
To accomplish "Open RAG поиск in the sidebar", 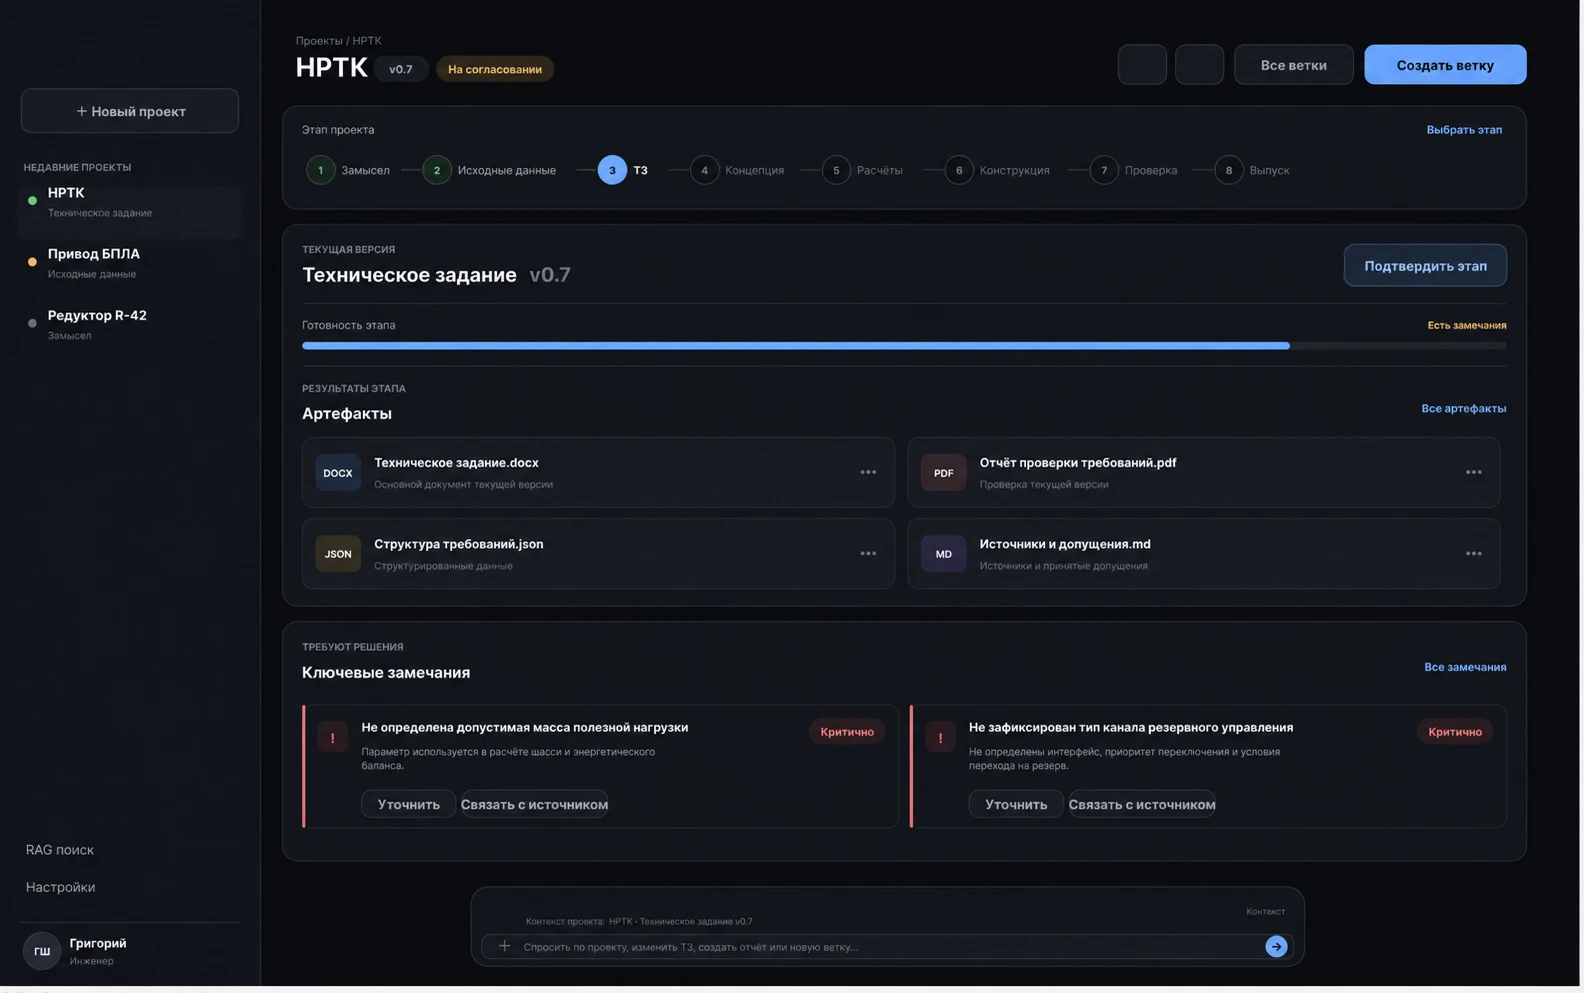I will [x=60, y=850].
